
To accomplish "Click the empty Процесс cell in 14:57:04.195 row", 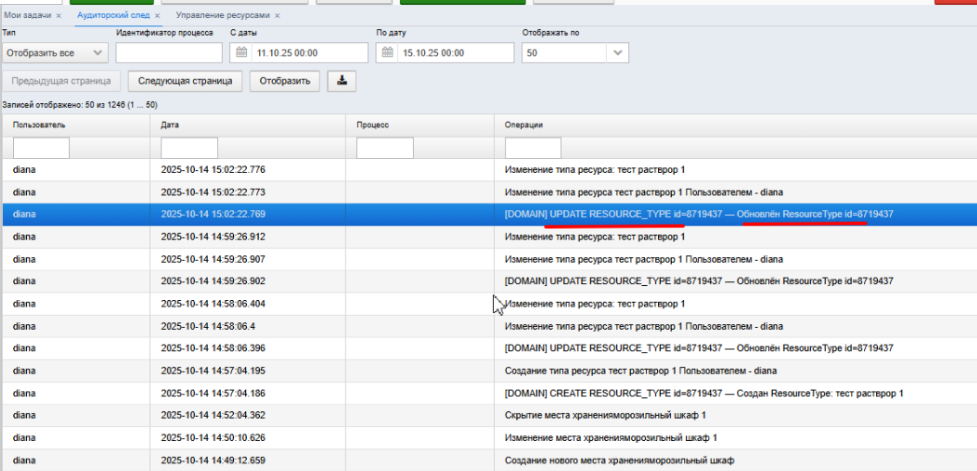I will tap(420, 371).
